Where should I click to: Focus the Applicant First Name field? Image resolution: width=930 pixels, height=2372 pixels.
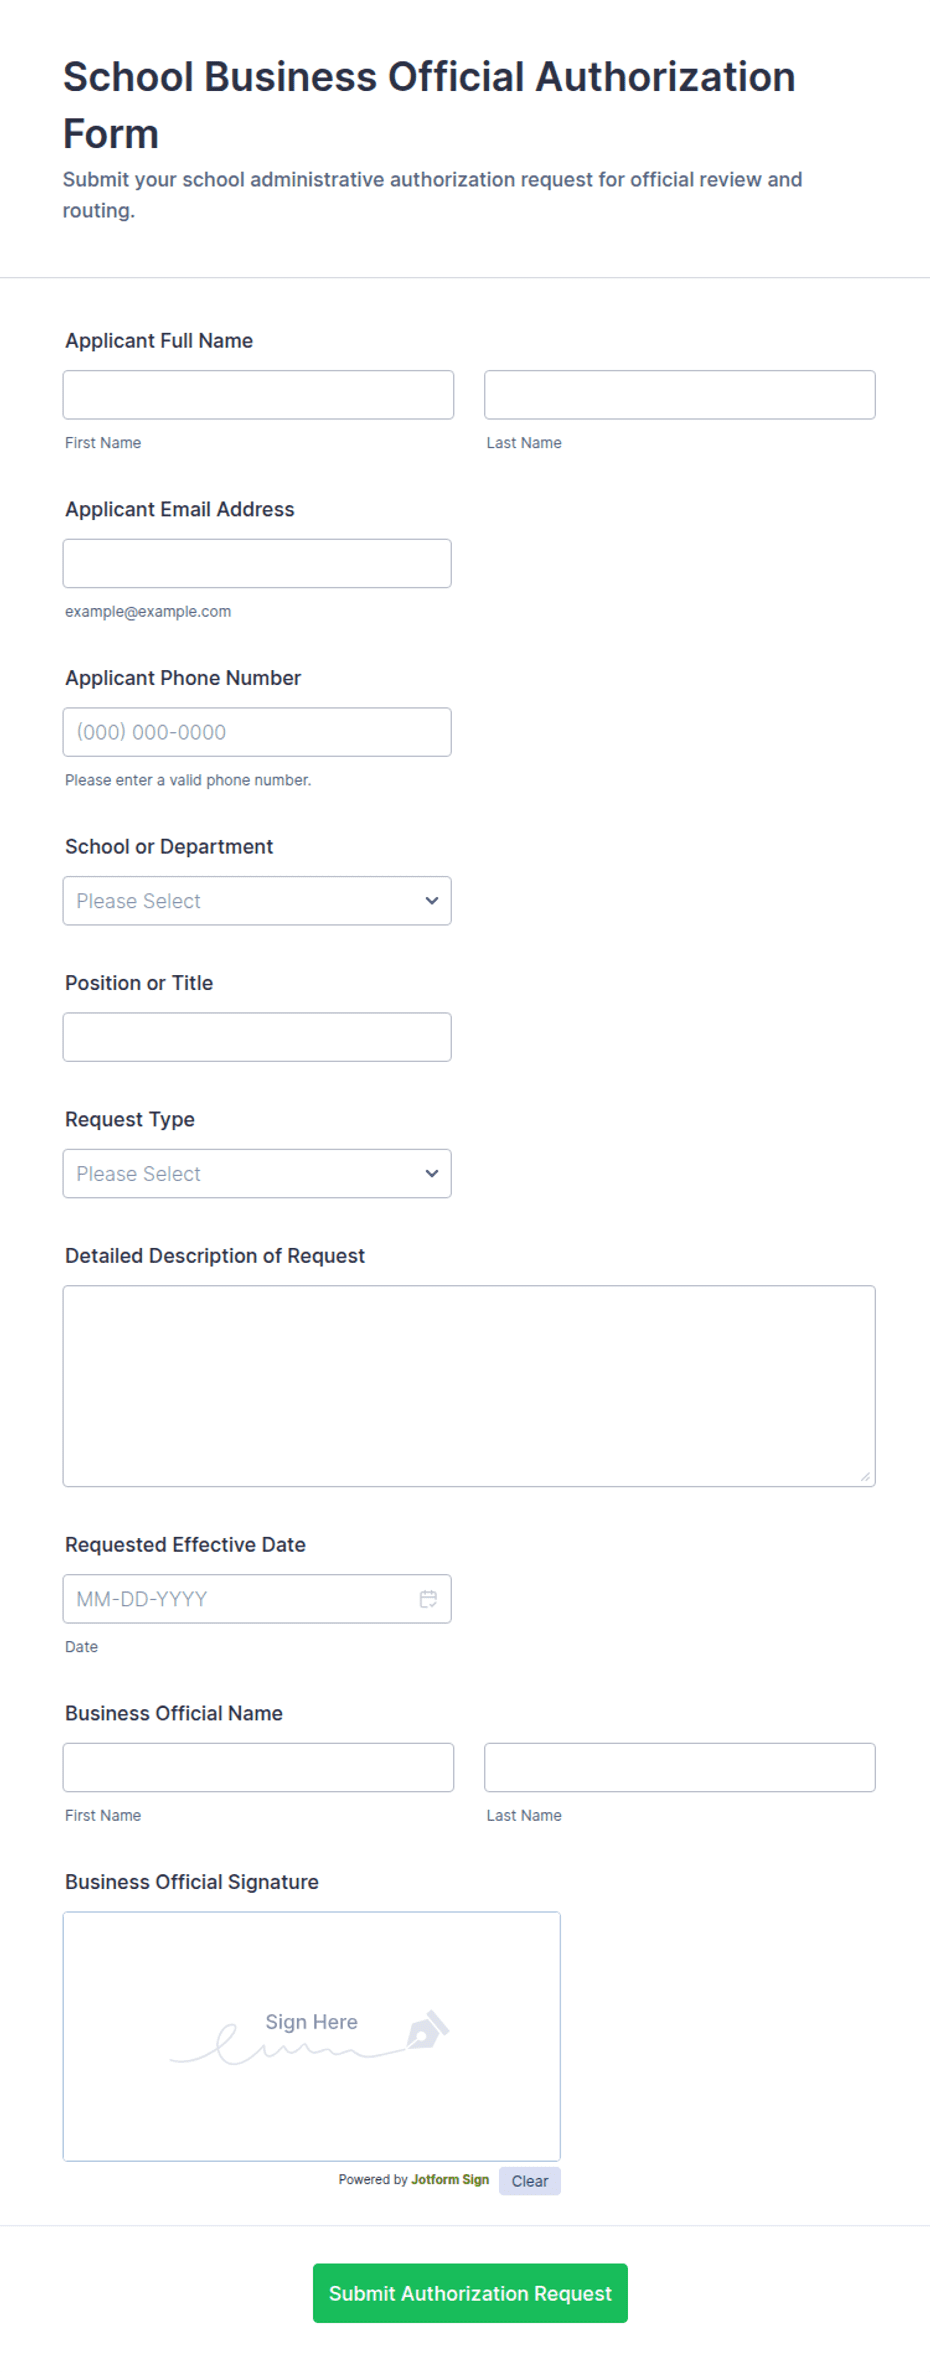coord(258,395)
